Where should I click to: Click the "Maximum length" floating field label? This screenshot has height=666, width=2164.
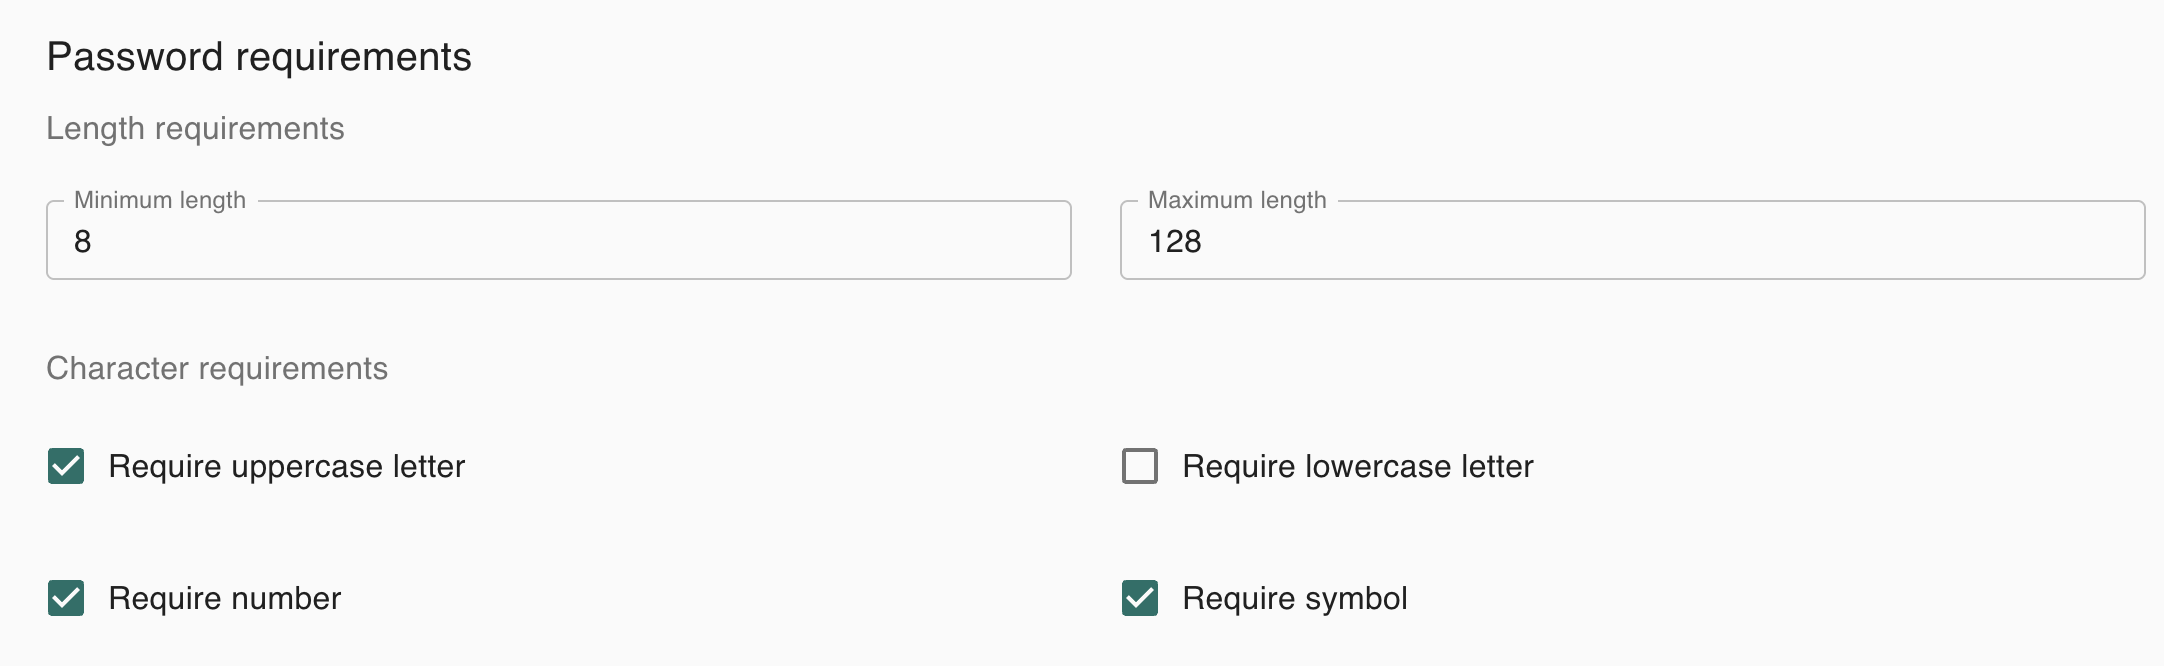(1237, 200)
